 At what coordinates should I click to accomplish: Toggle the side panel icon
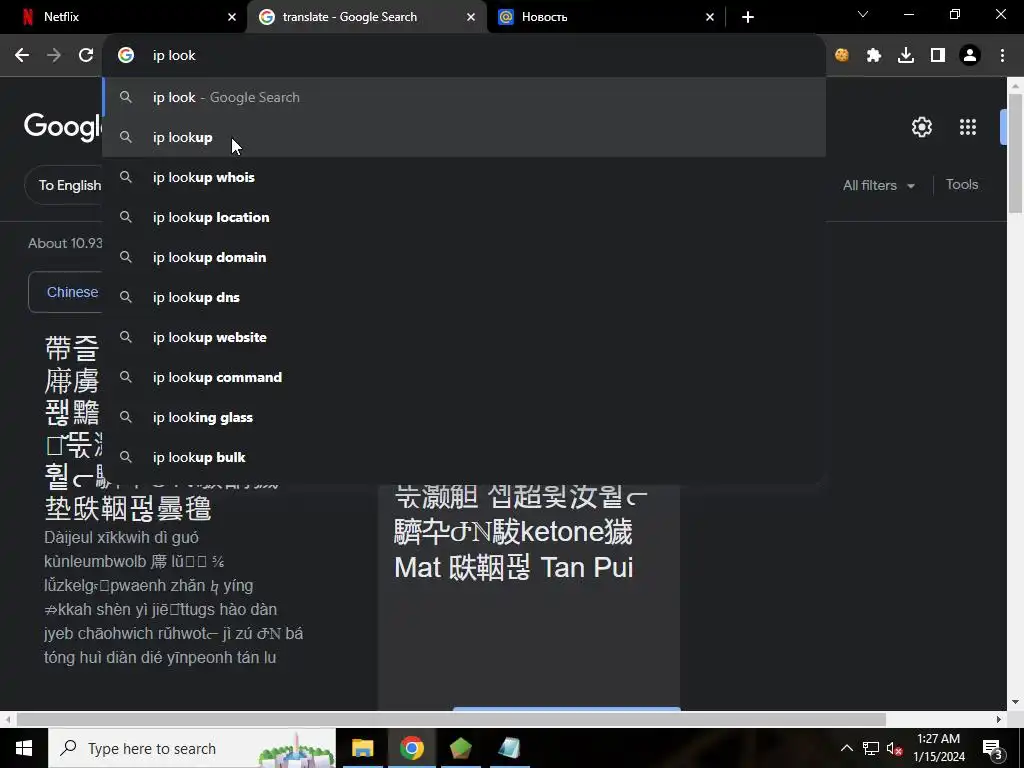[938, 56]
